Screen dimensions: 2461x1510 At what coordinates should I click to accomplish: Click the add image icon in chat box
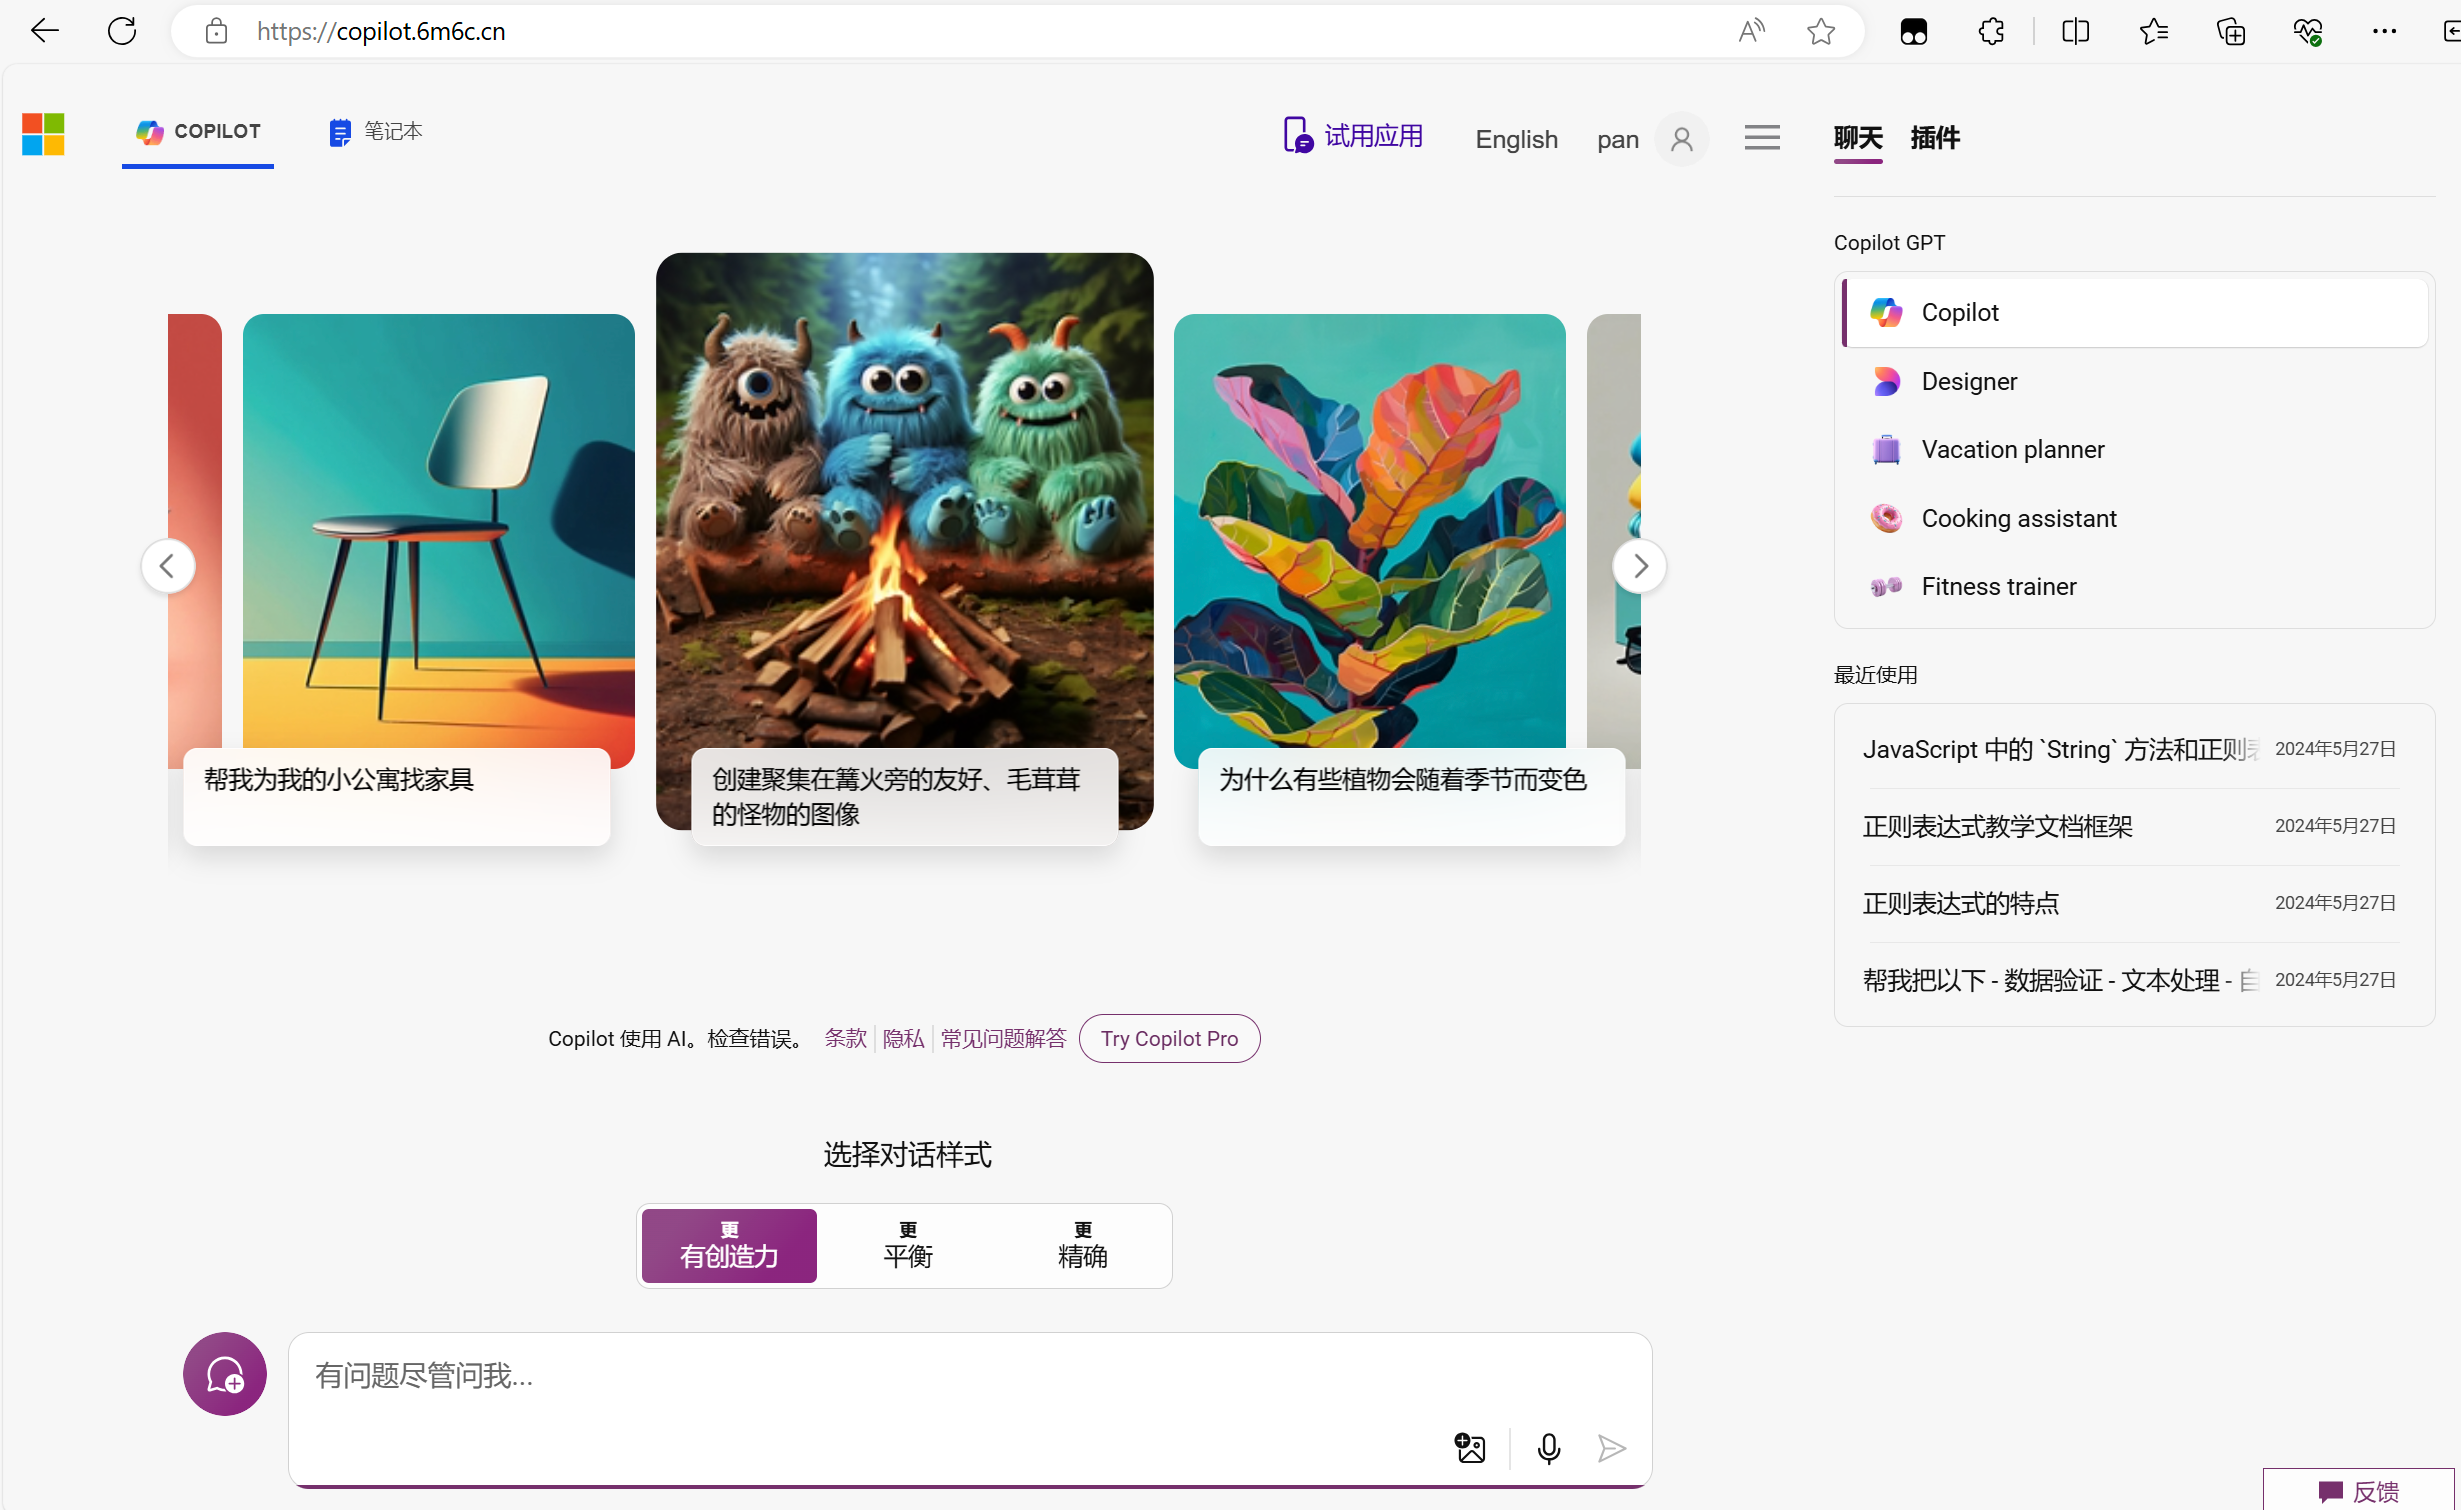(1469, 1448)
